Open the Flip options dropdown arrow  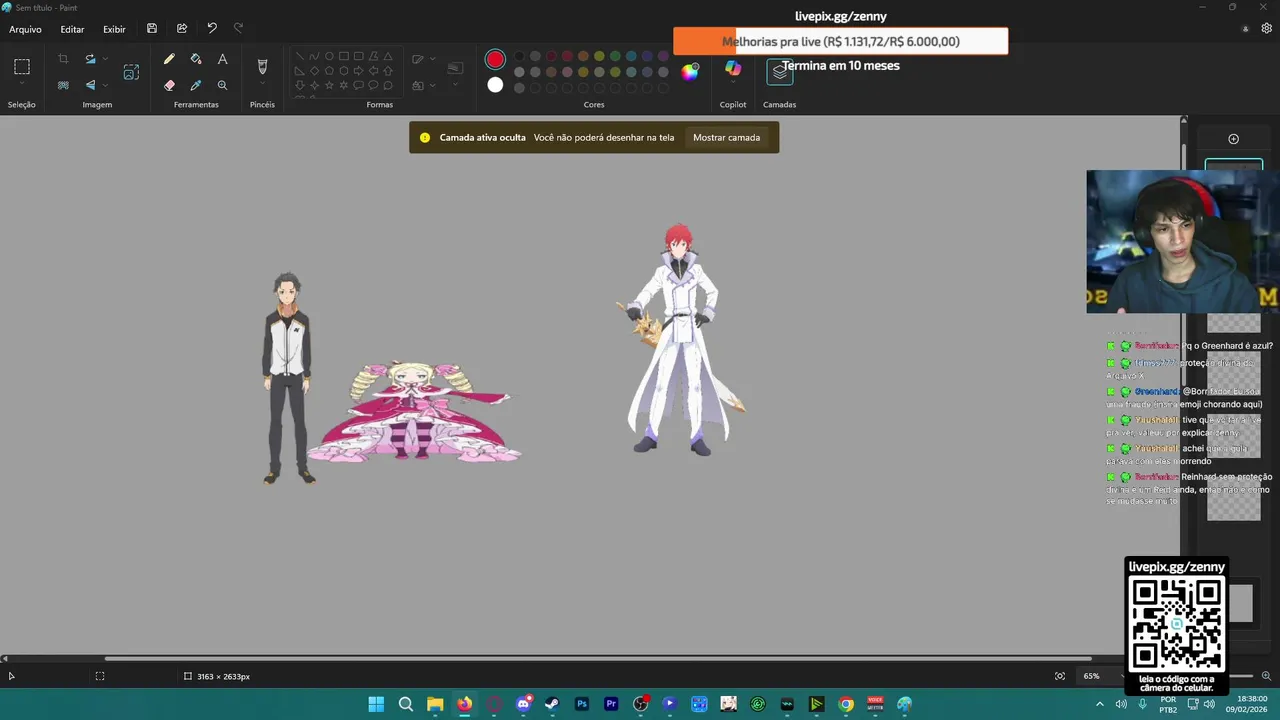(x=105, y=85)
